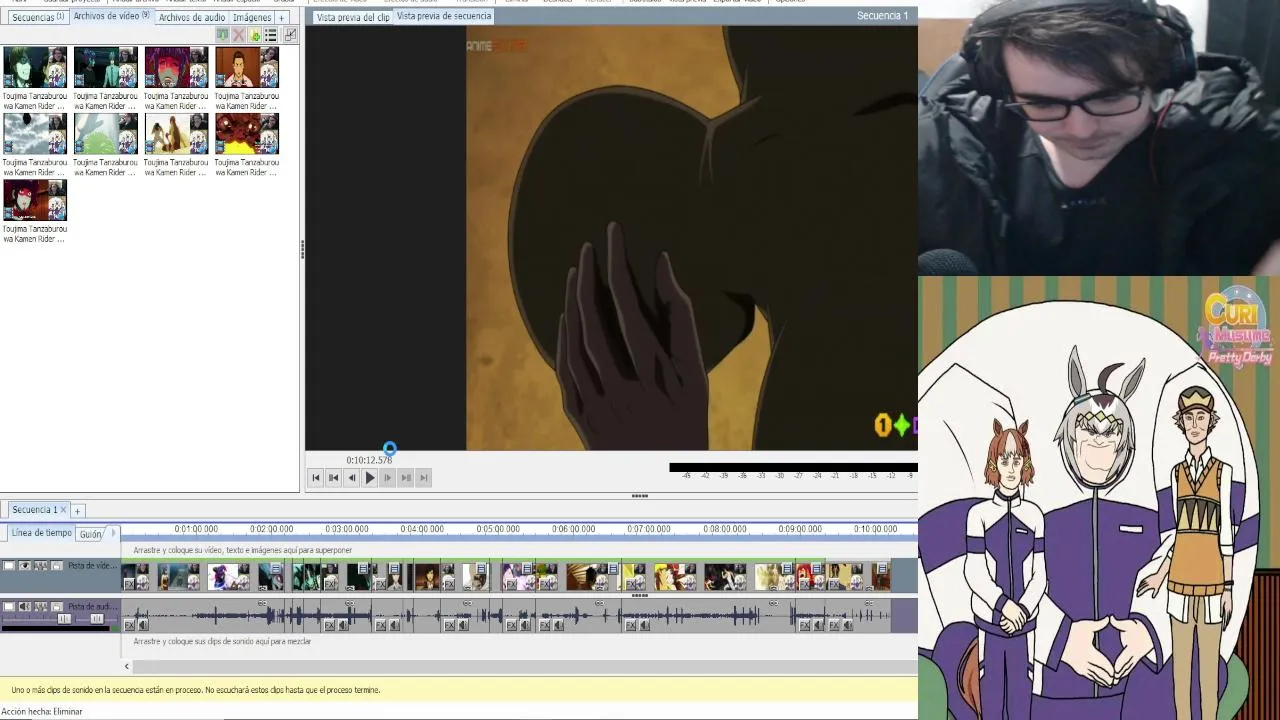The height and width of the screenshot is (720, 1280).
Task: Switch to the Vista previa del clip tab
Action: [x=352, y=17]
